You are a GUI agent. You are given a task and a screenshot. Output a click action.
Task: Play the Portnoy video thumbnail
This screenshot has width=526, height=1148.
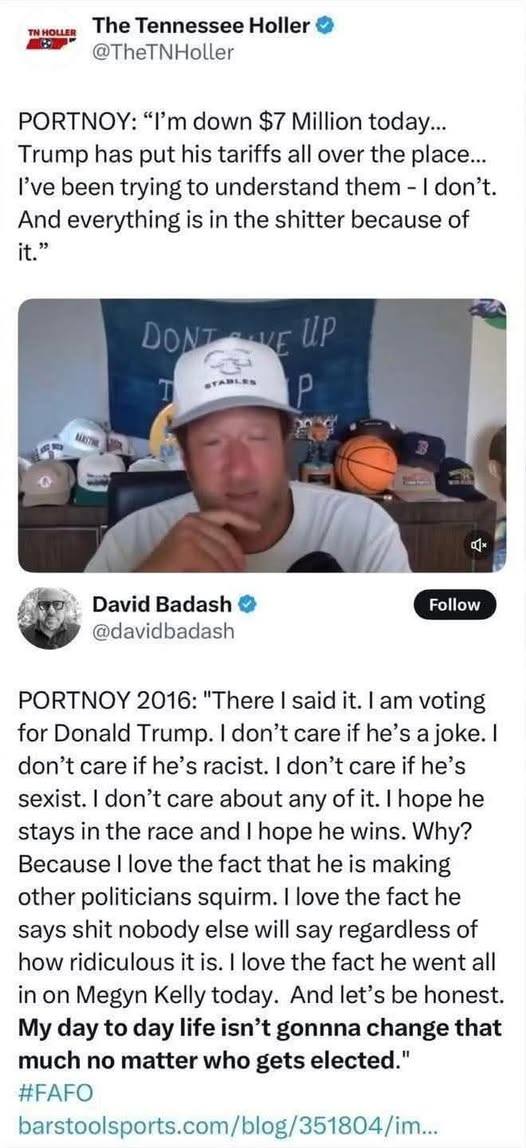point(262,435)
